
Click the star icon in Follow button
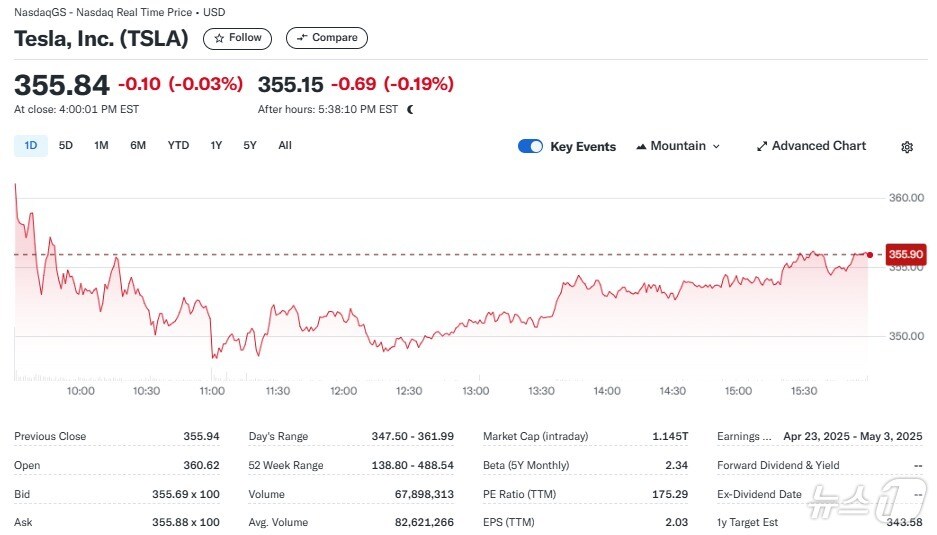click(220, 38)
